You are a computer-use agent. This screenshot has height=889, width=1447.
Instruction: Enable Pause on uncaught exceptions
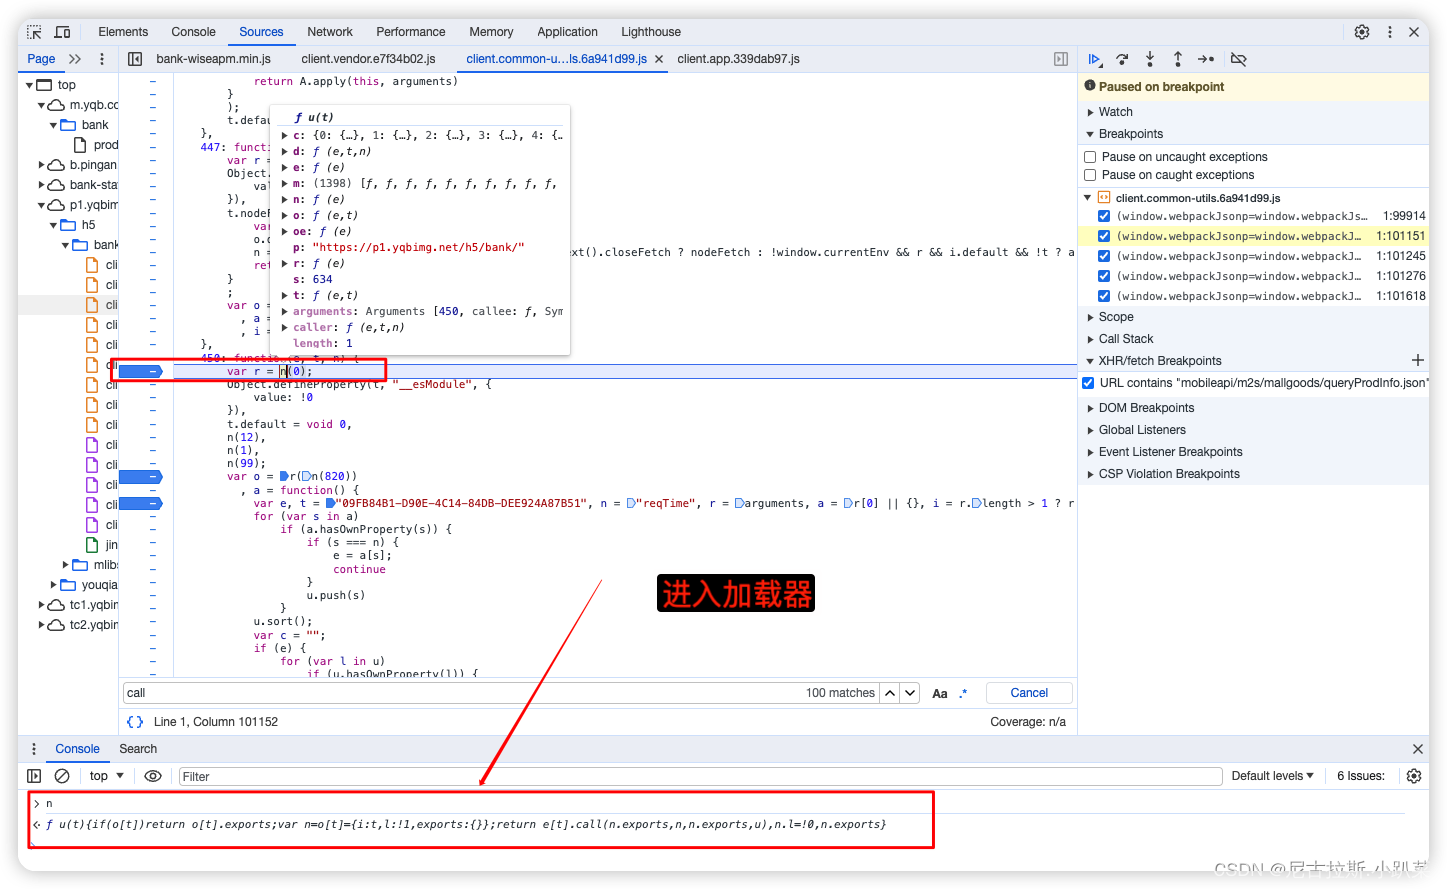(x=1089, y=156)
